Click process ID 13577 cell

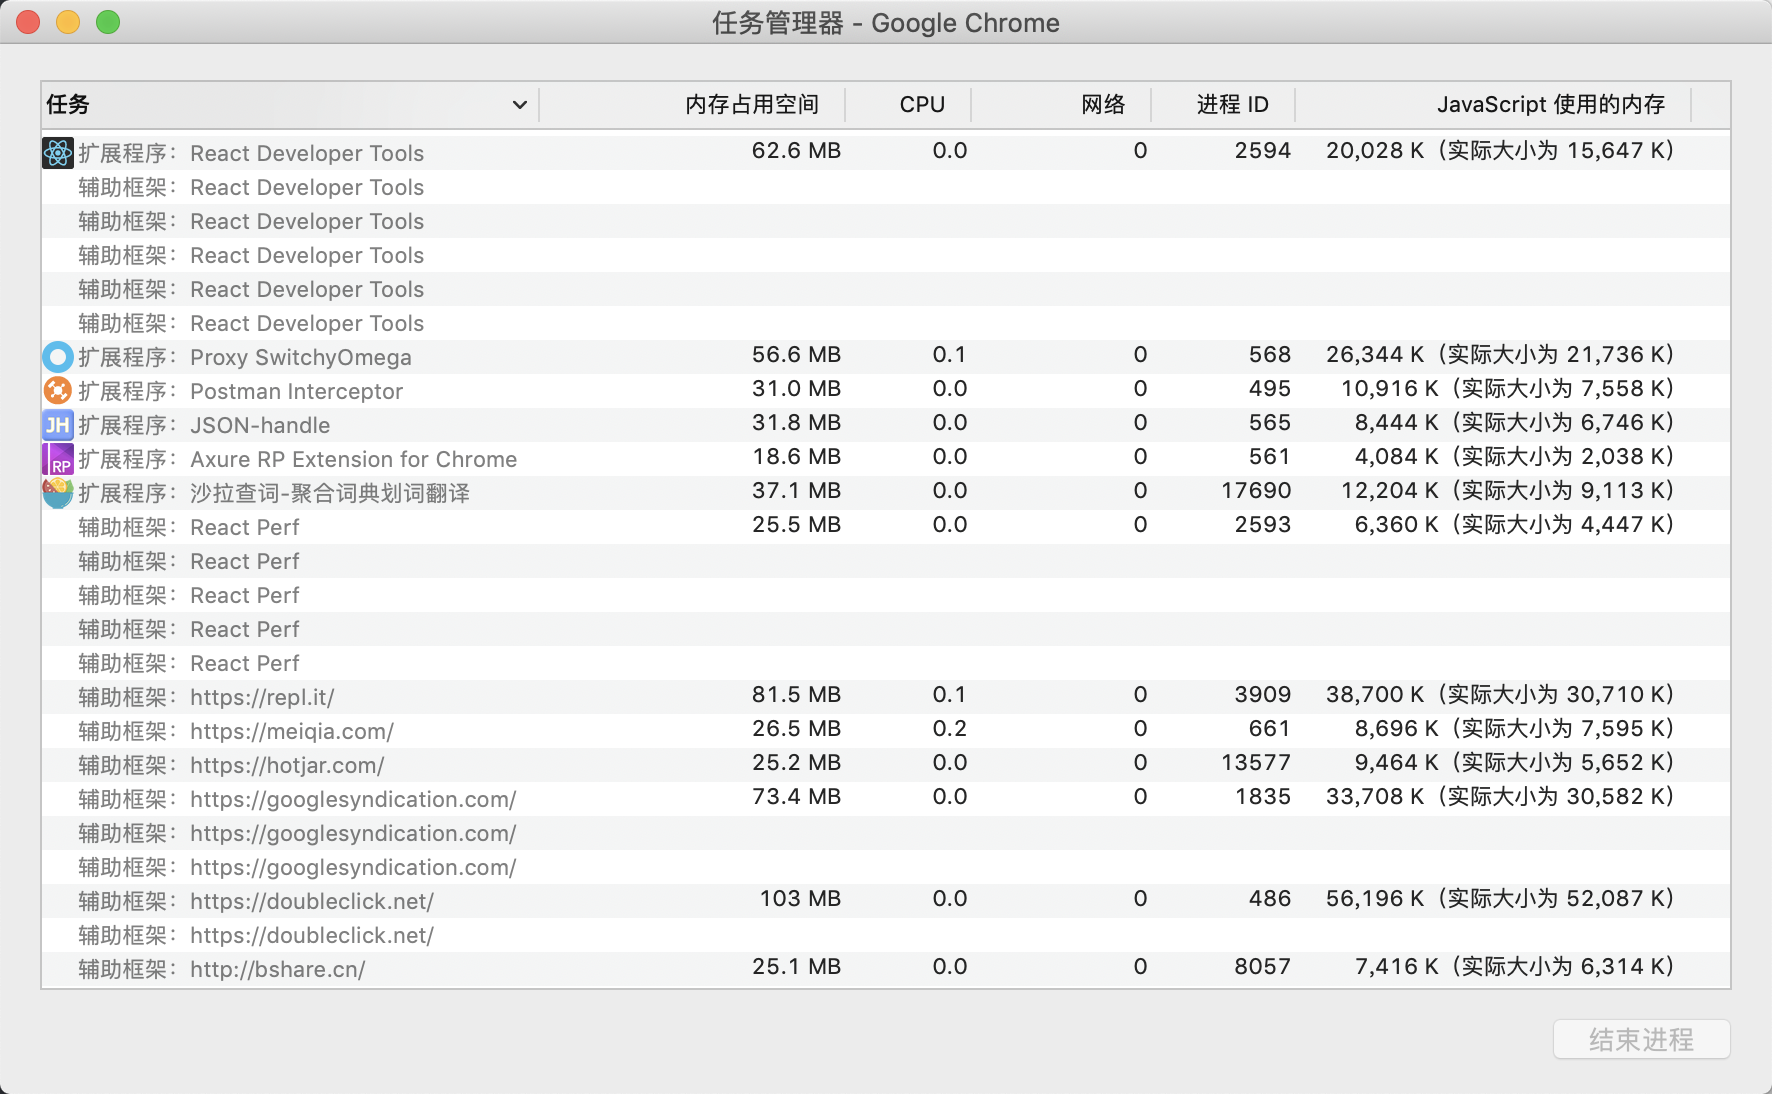point(1256,763)
